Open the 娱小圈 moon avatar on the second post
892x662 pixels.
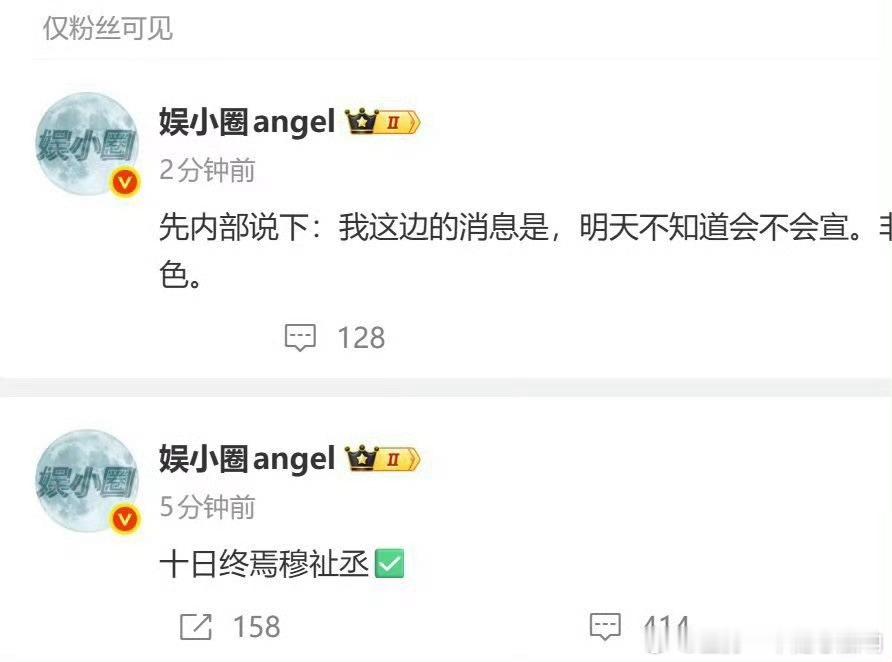click(87, 481)
